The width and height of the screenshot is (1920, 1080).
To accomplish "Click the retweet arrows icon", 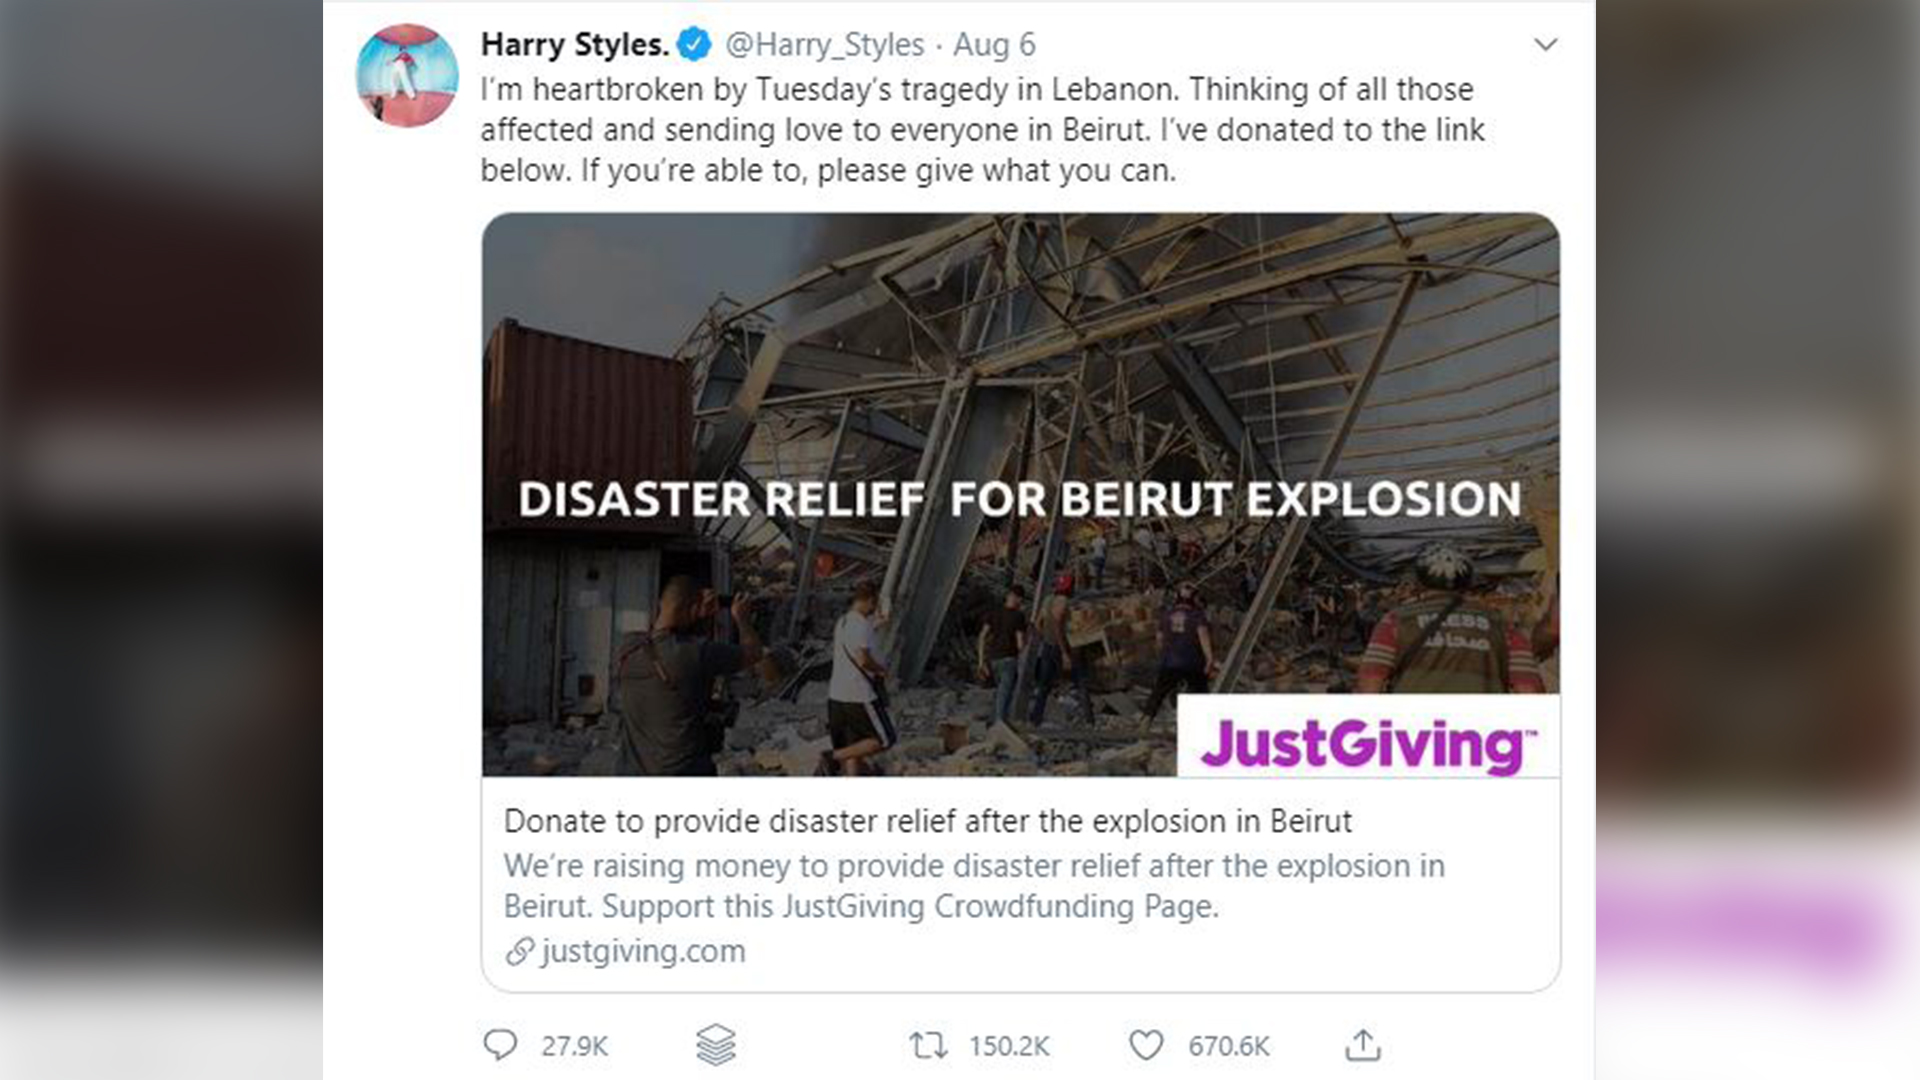I will (928, 1046).
